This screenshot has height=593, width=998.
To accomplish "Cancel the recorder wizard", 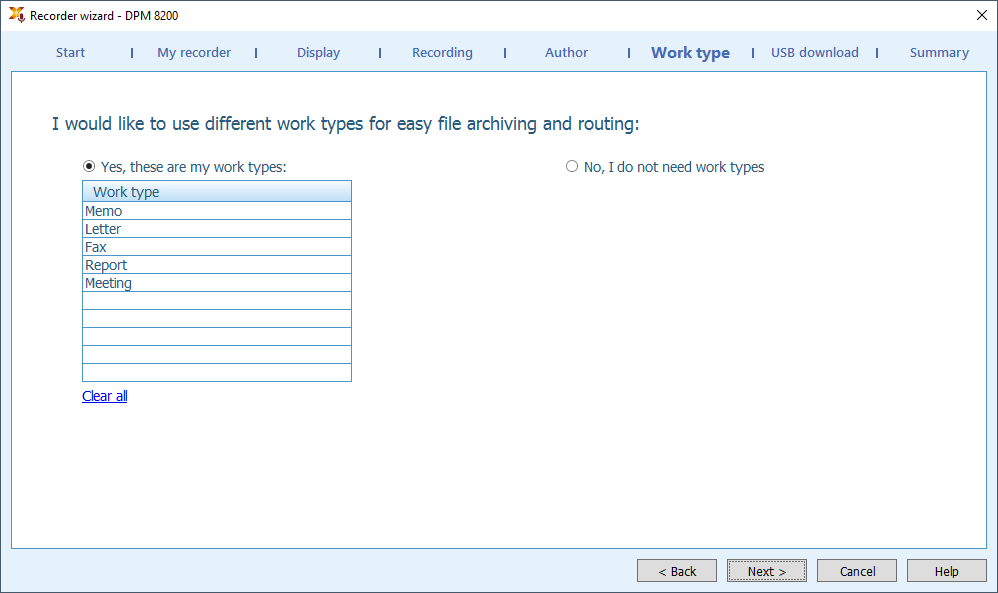I will coord(857,571).
